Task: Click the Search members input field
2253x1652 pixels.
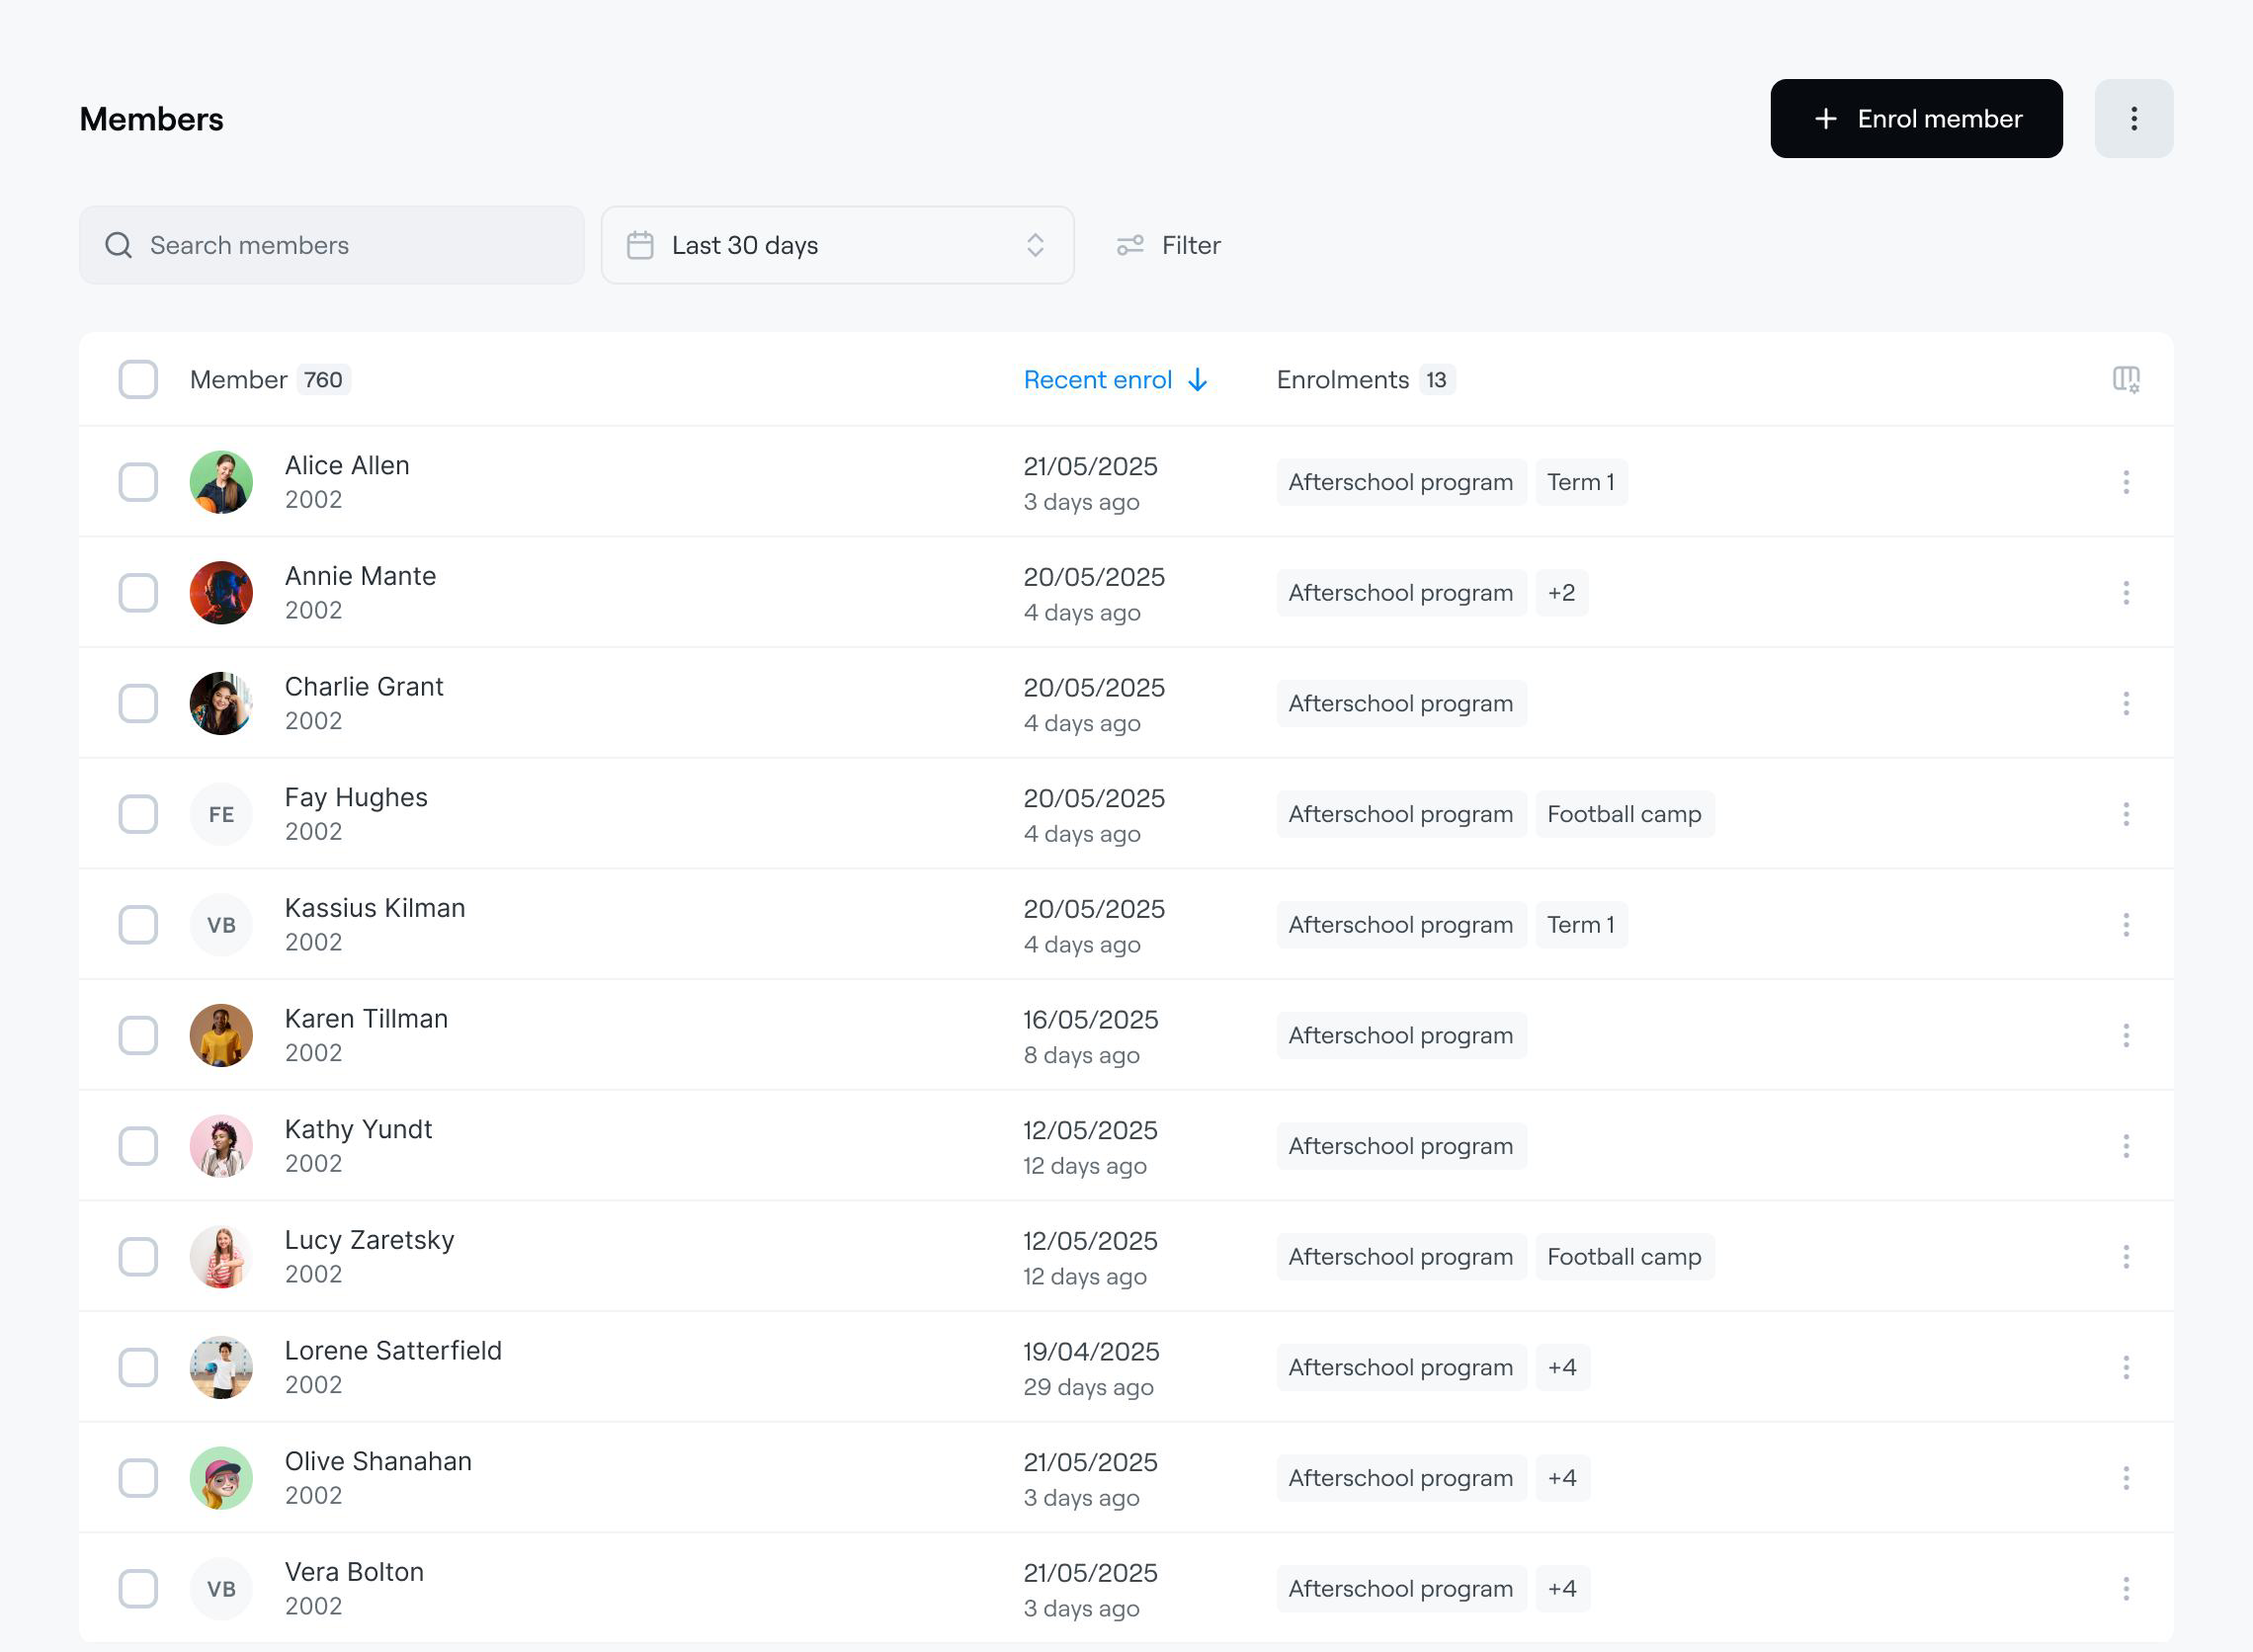Action: [x=331, y=245]
